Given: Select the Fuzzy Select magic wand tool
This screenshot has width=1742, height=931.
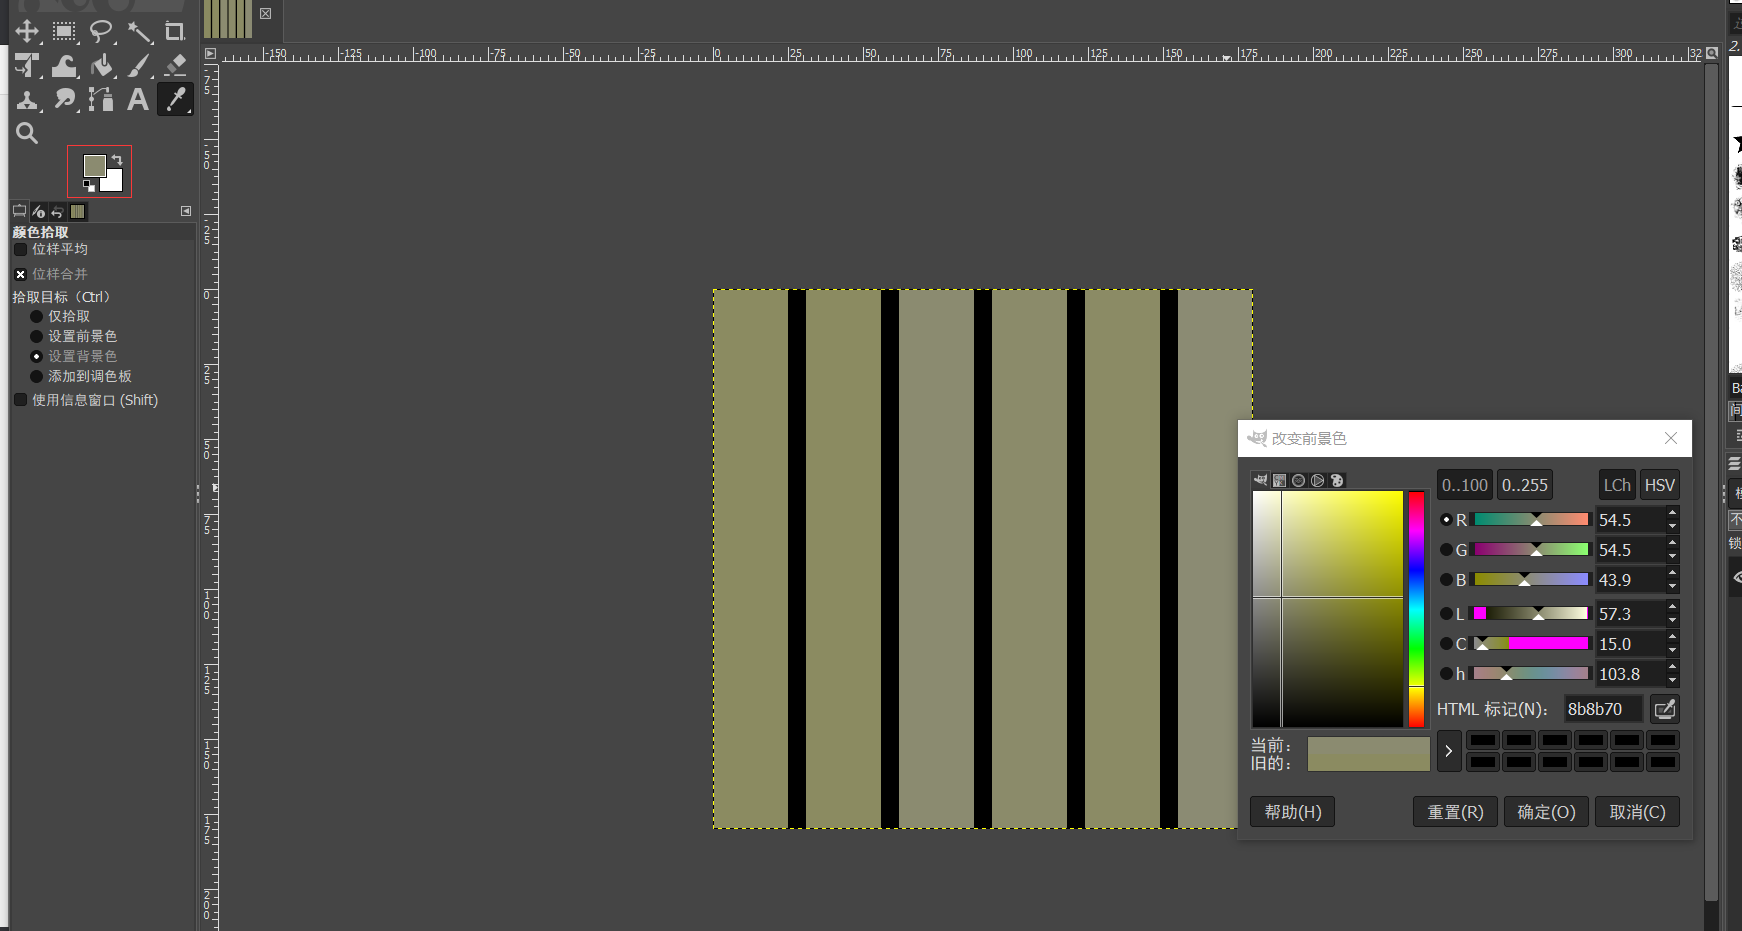Looking at the screenshot, I should click(139, 32).
